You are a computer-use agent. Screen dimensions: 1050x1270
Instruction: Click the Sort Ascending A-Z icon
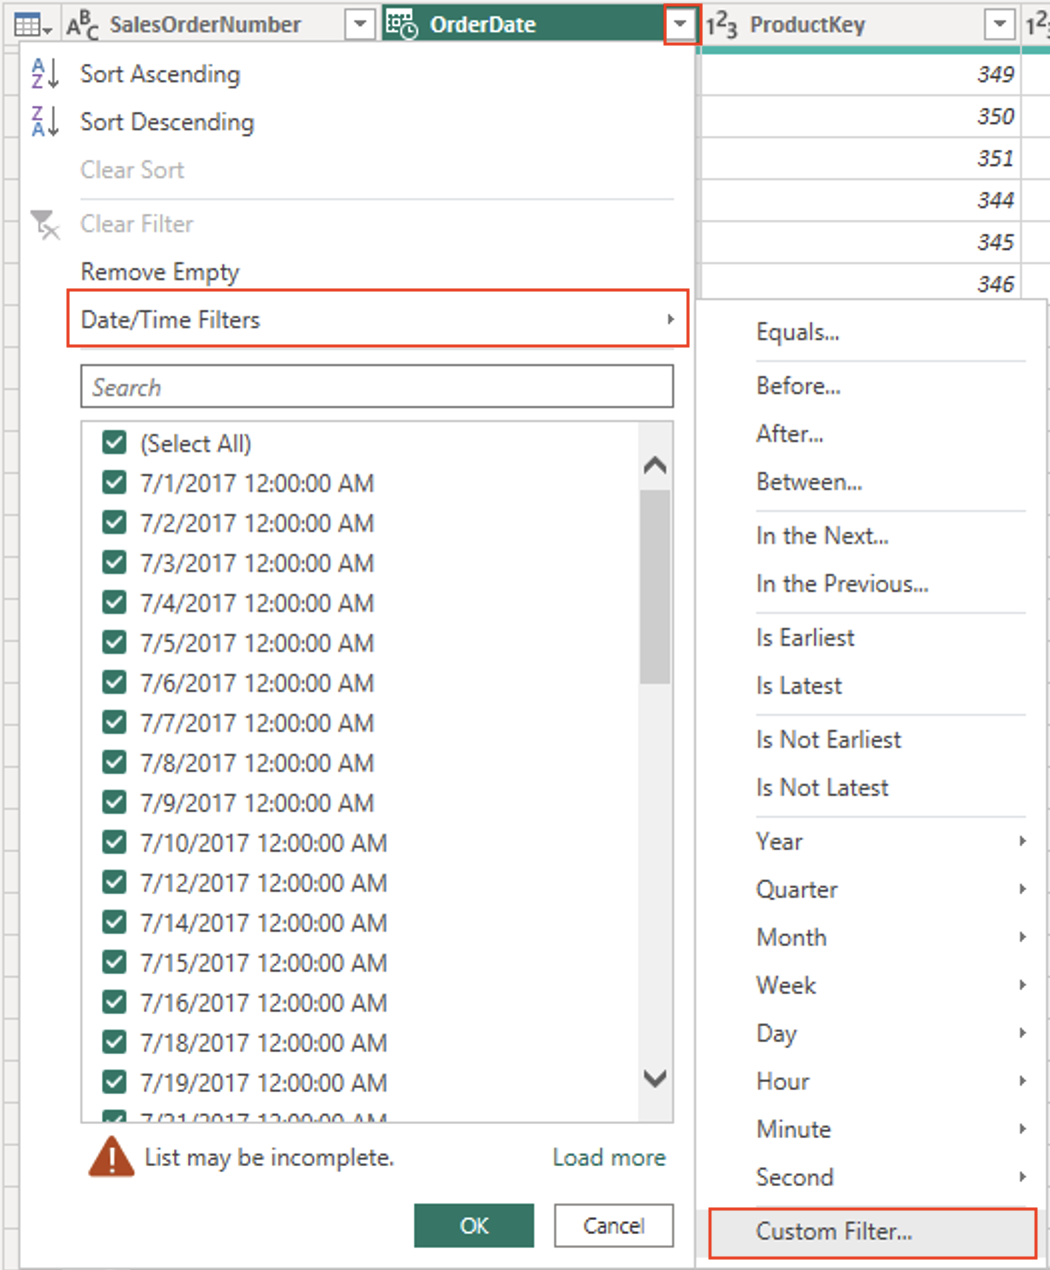[45, 73]
